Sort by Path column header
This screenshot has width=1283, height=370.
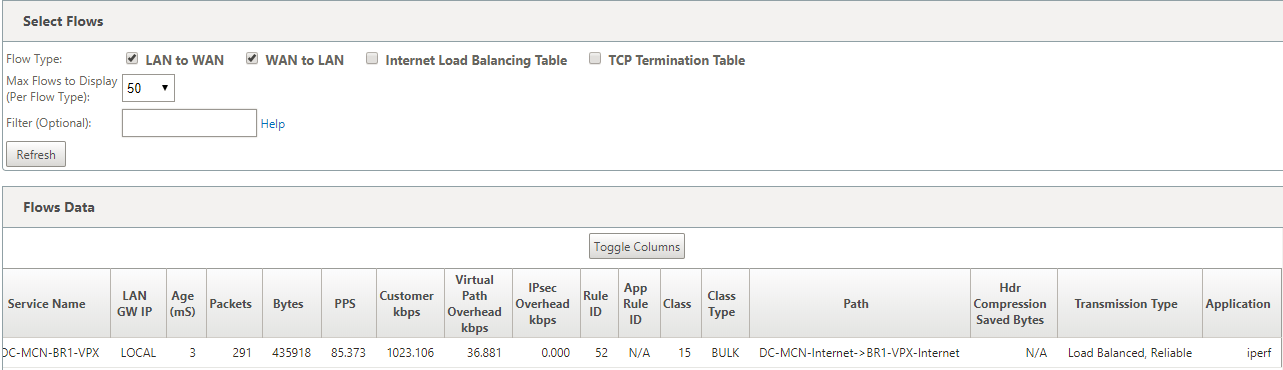point(856,304)
